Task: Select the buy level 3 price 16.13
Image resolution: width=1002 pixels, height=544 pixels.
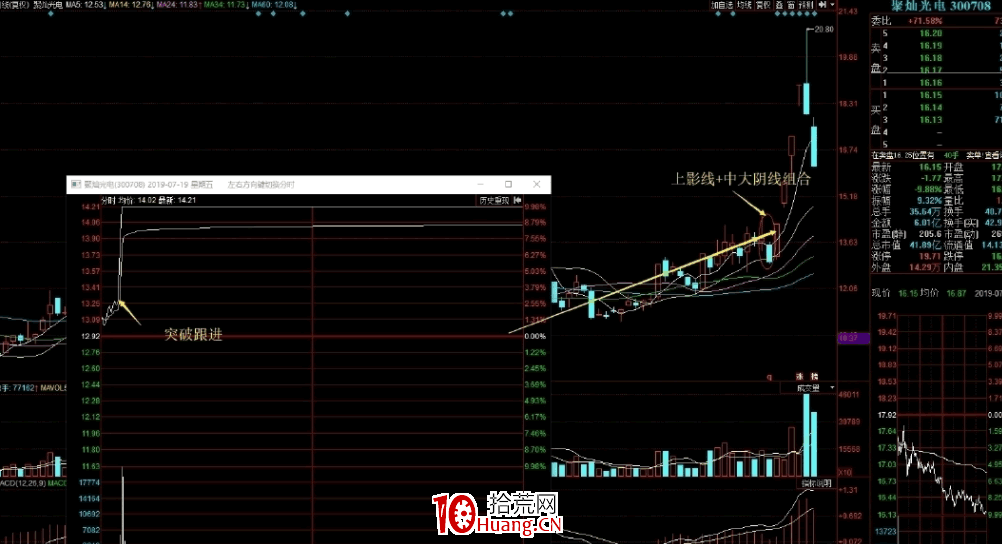Action: [x=930, y=120]
